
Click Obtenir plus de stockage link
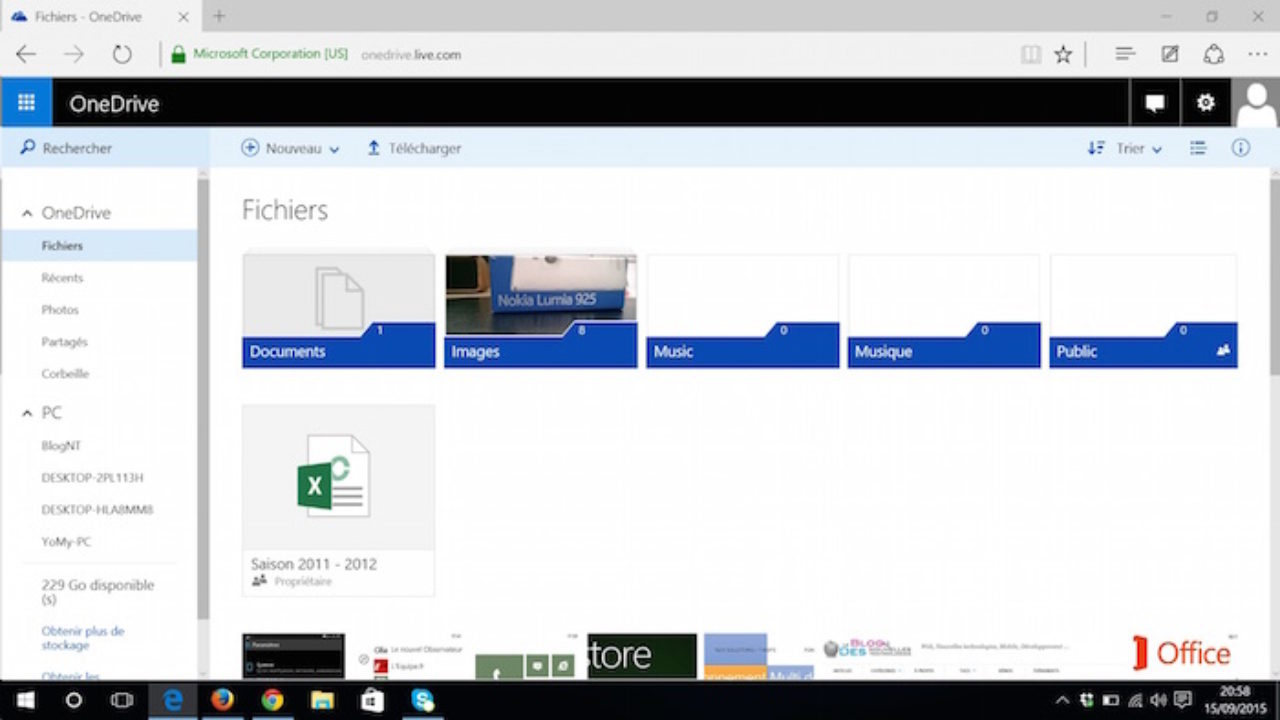pyautogui.click(x=83, y=638)
